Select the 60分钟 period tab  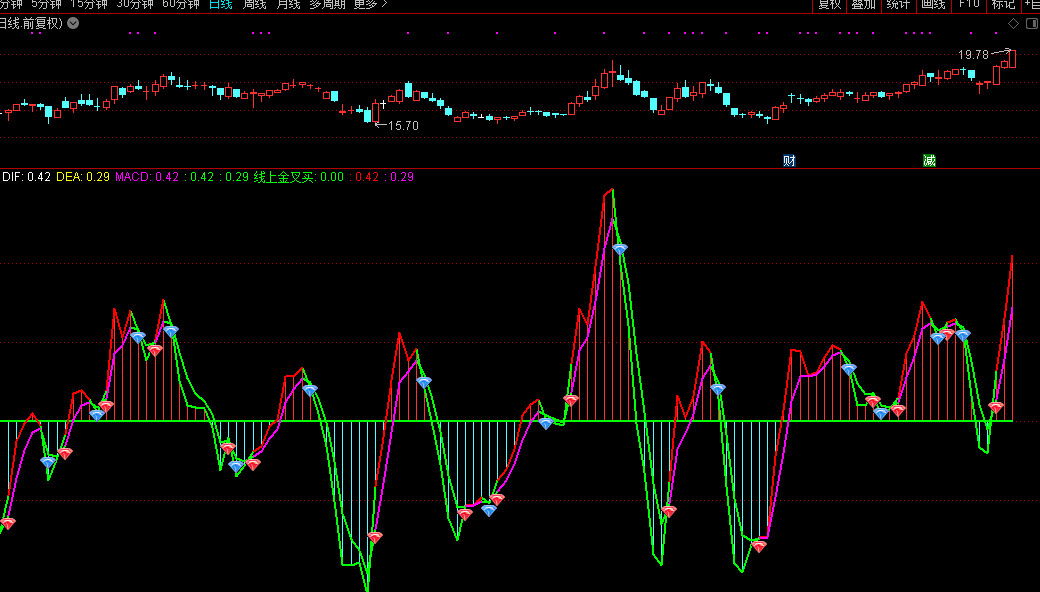point(180,4)
